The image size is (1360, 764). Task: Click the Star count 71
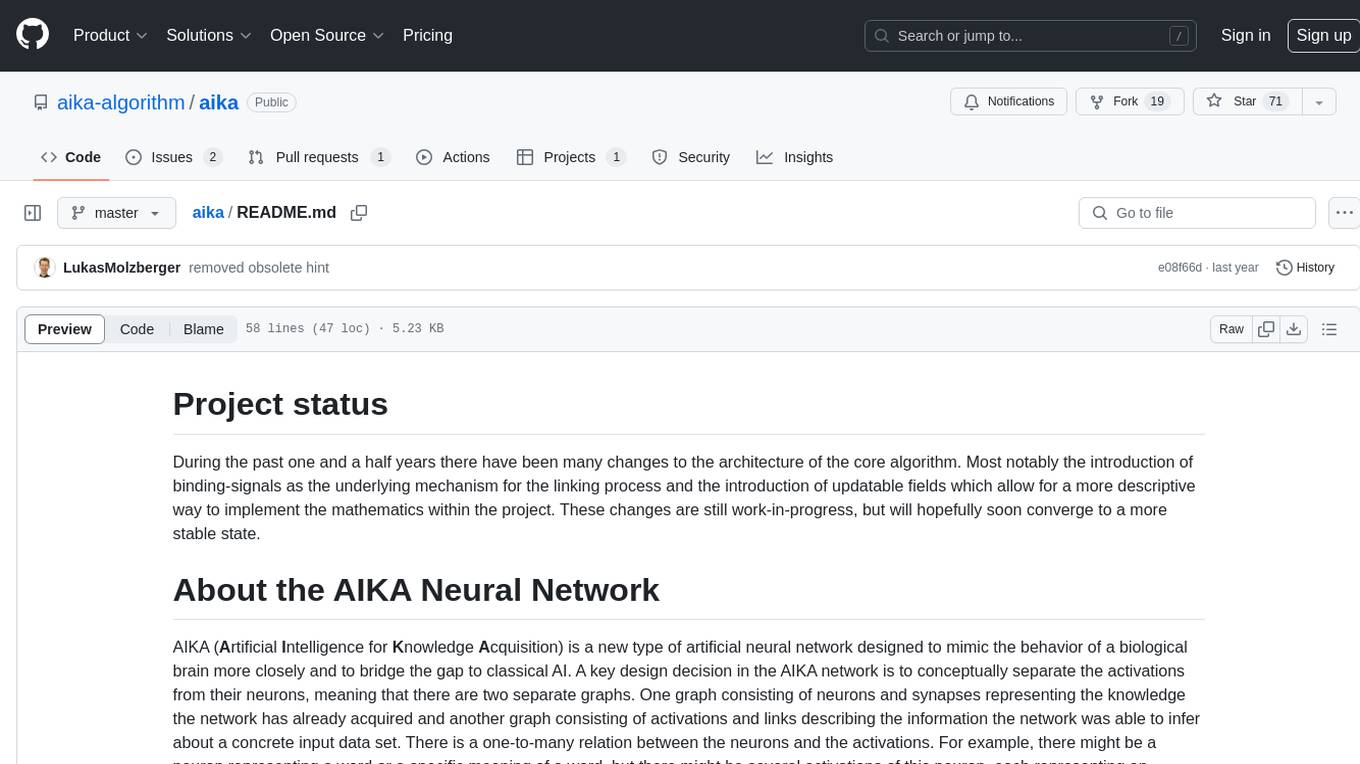[1275, 102]
